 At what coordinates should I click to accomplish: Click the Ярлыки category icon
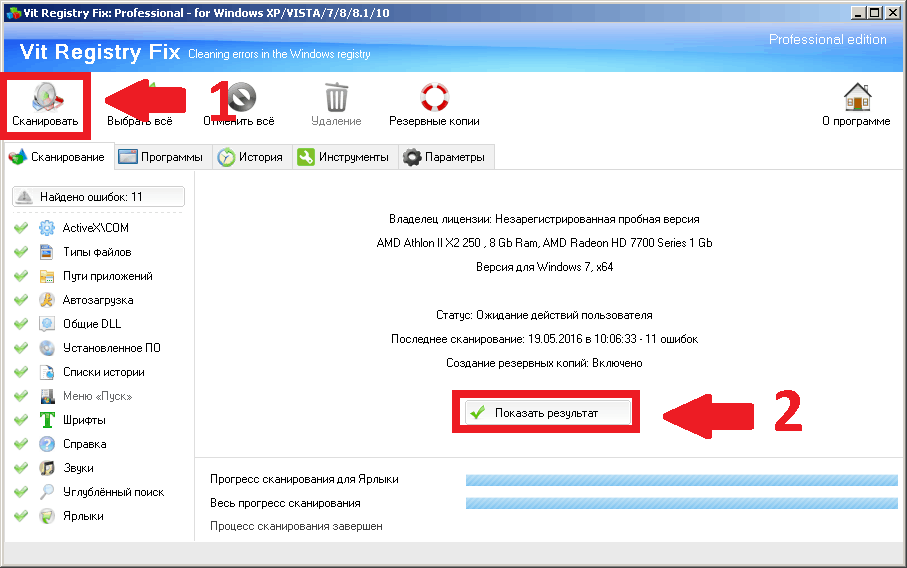pyautogui.click(x=47, y=516)
